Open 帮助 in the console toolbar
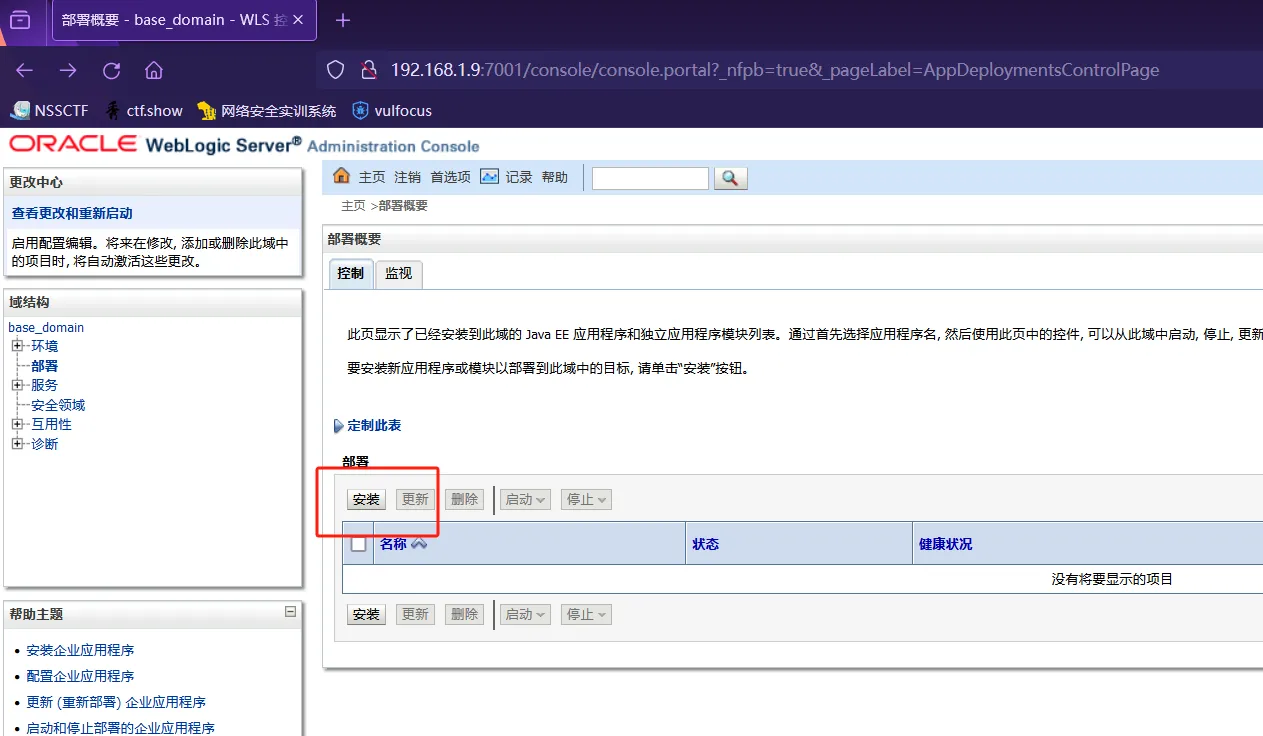1263x736 pixels. pyautogui.click(x=554, y=177)
